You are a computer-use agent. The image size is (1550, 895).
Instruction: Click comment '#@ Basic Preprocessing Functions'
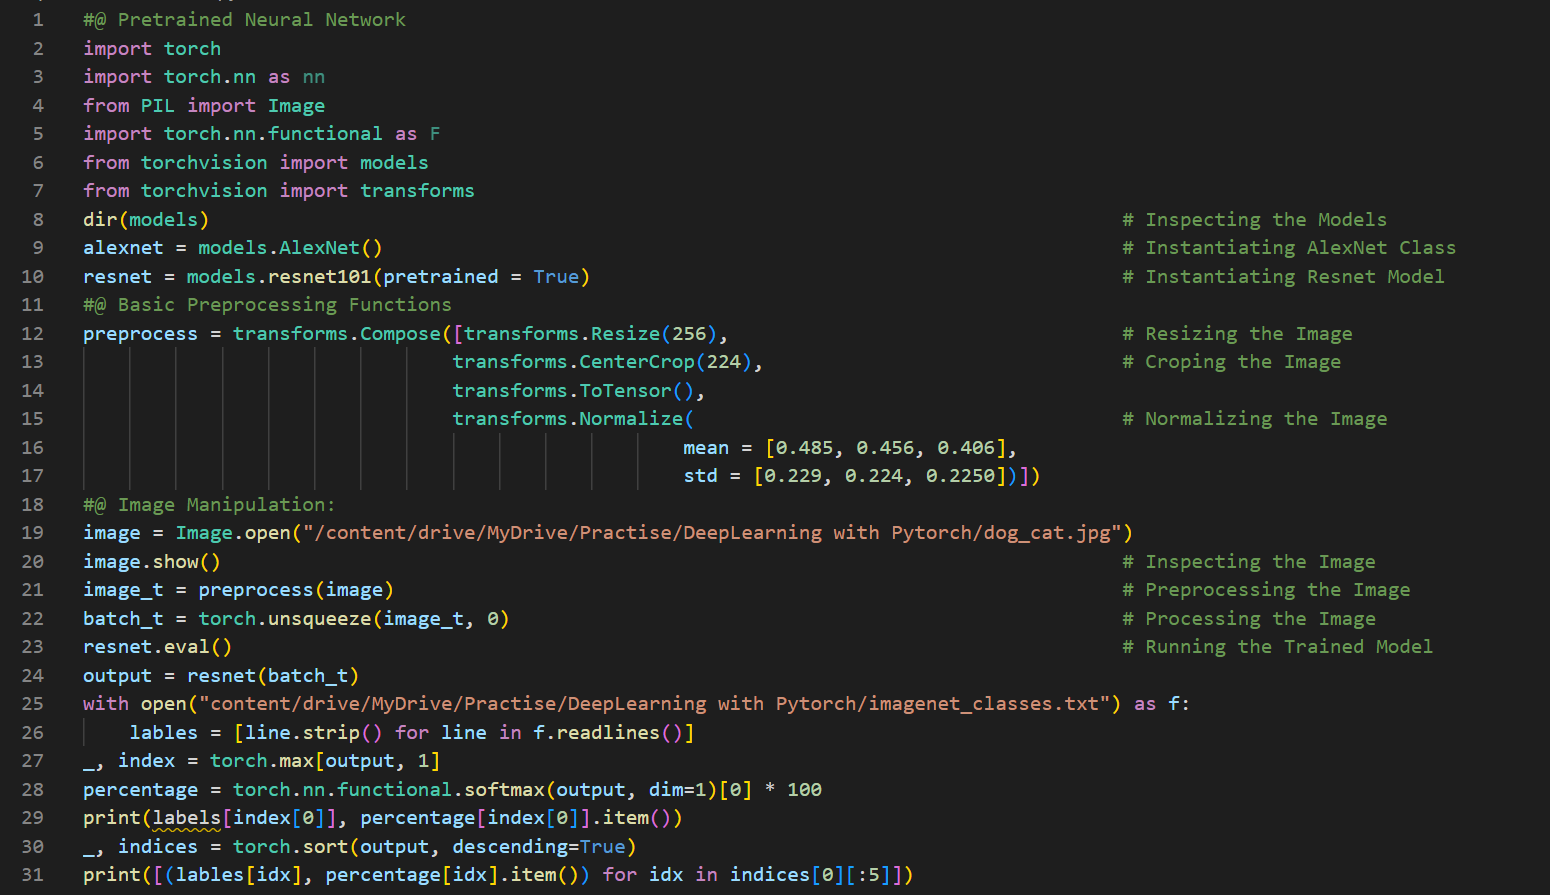coord(267,305)
